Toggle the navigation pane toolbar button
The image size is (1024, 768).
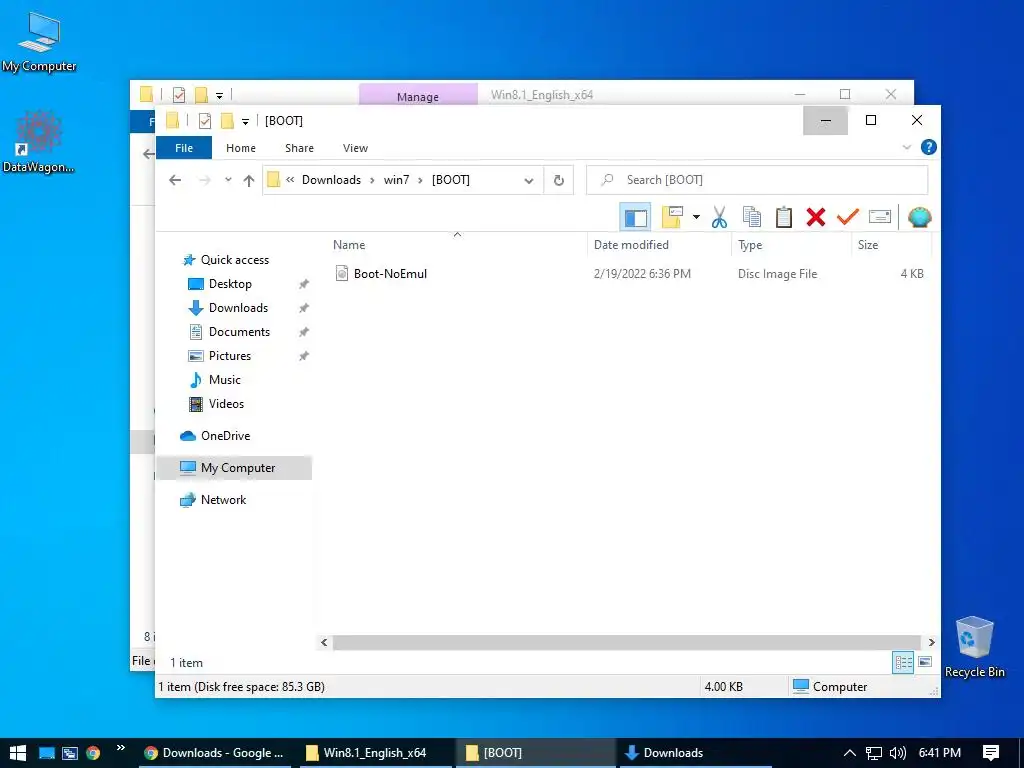pos(635,217)
